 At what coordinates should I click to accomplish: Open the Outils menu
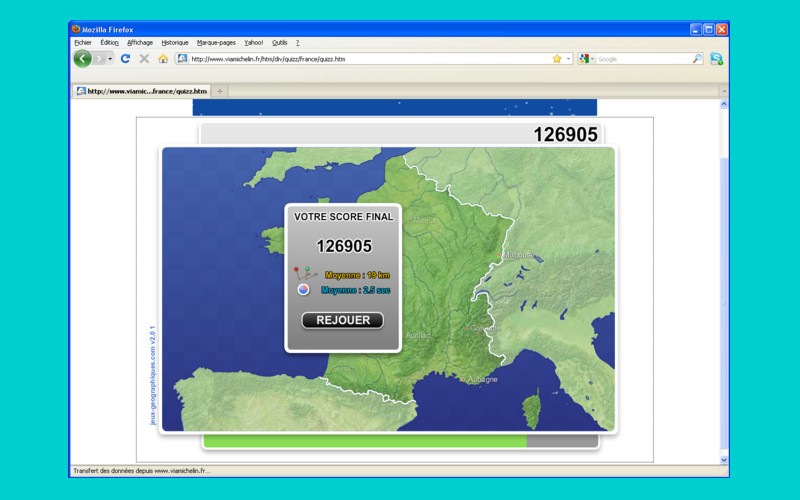(x=279, y=43)
